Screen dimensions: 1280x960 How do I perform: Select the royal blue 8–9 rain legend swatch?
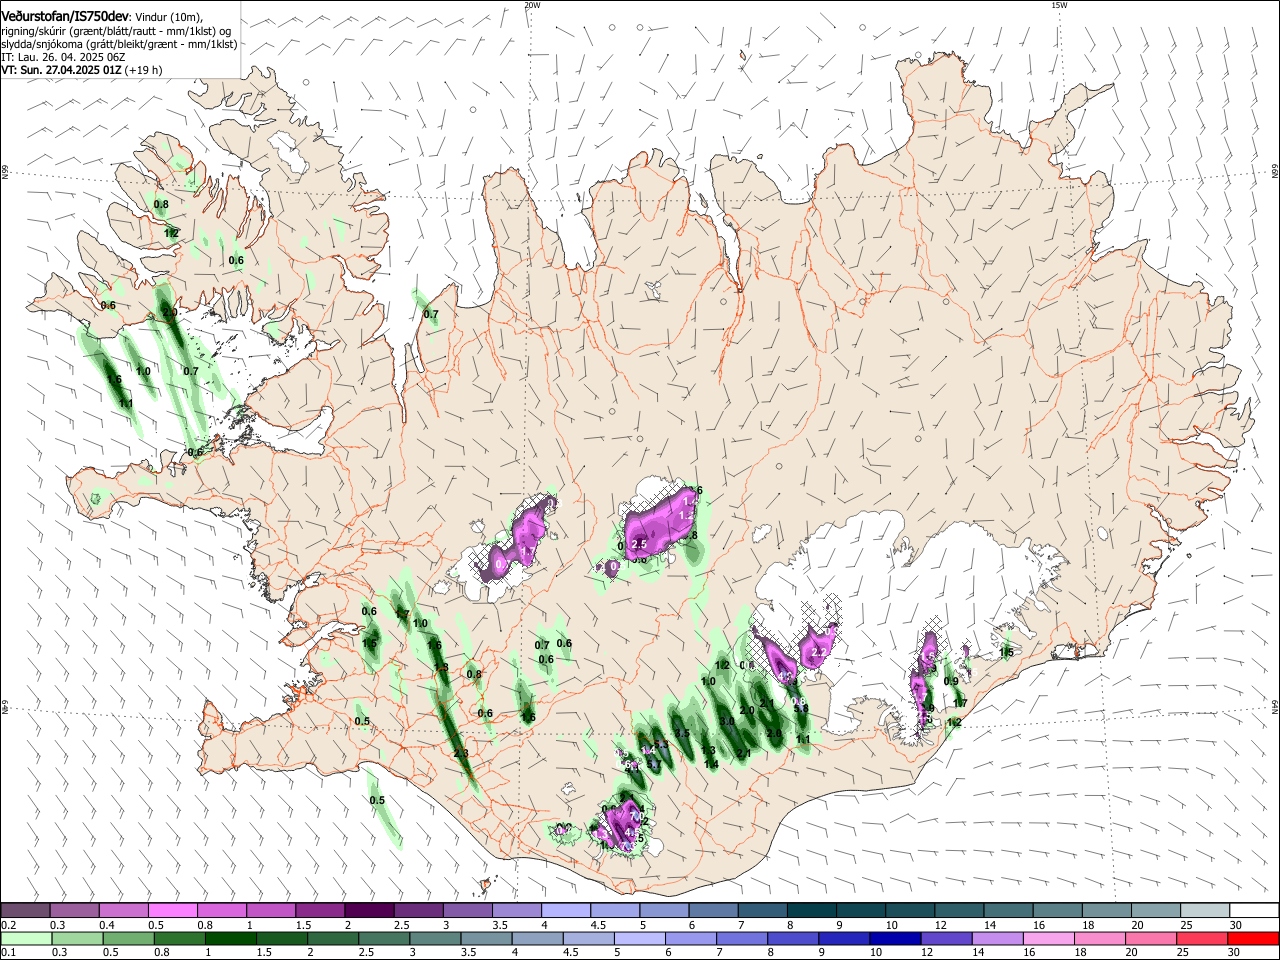793,938
